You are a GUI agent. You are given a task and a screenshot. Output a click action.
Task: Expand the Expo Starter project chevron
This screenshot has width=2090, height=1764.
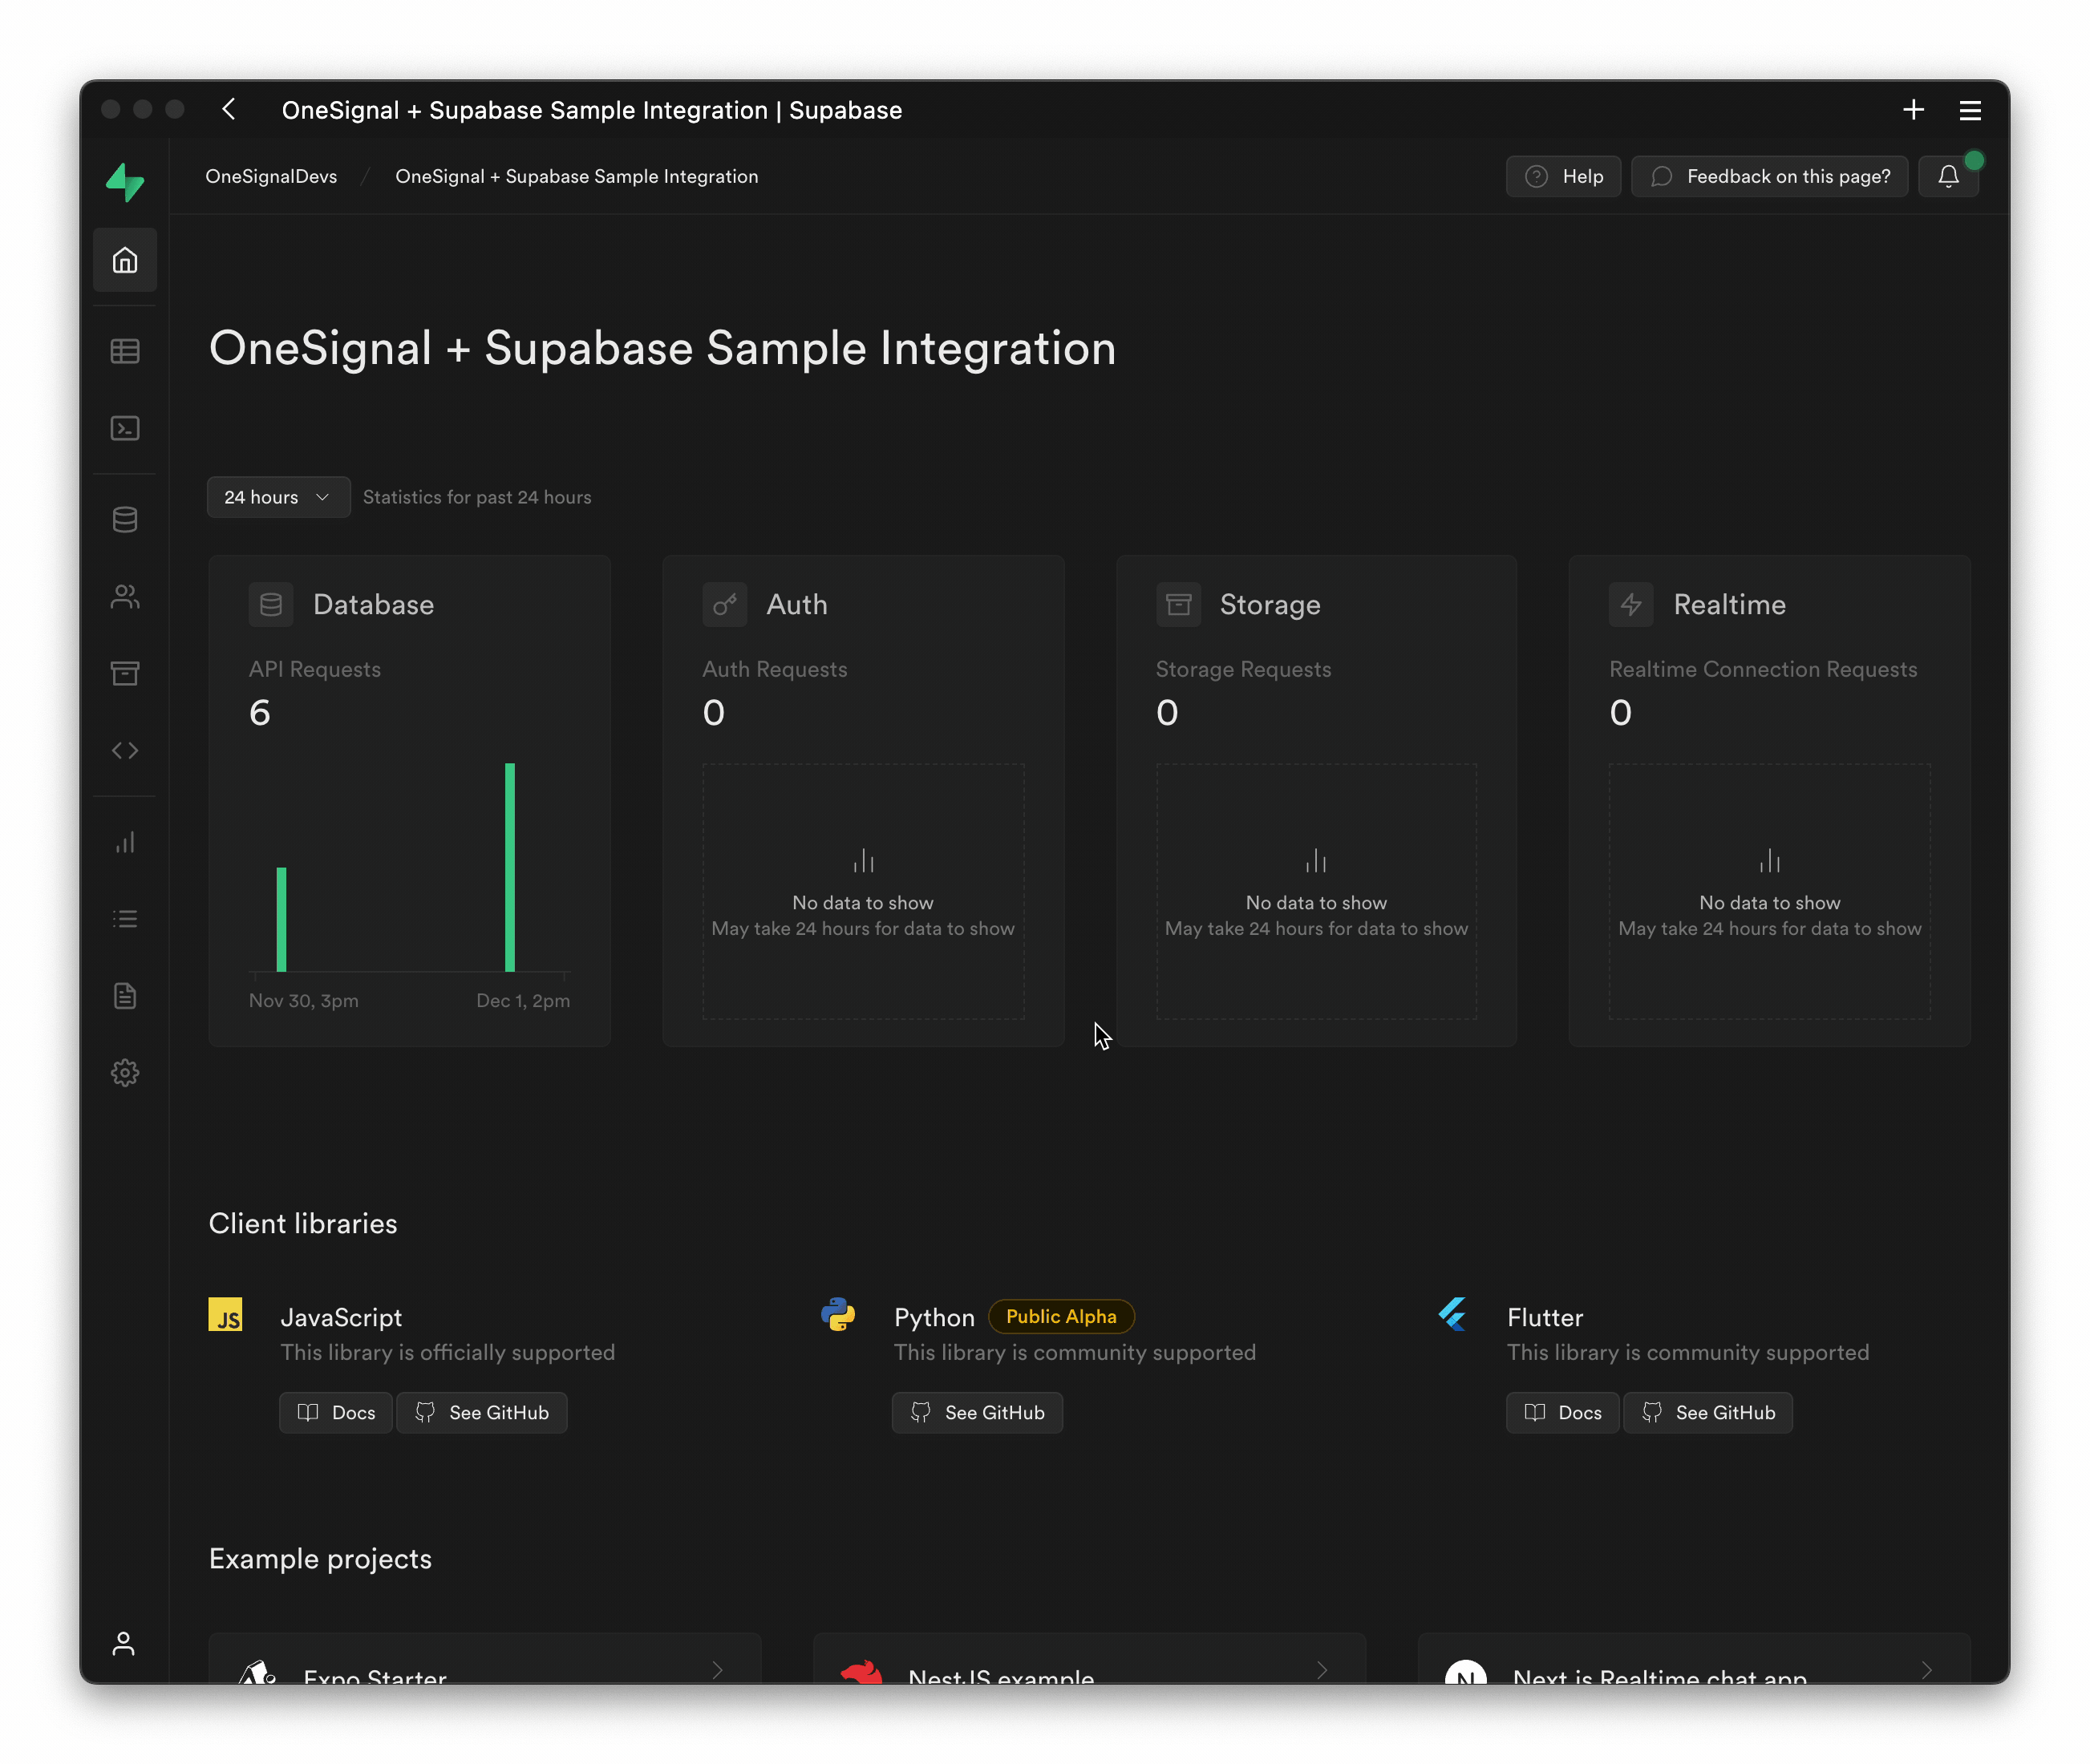coord(717,1670)
